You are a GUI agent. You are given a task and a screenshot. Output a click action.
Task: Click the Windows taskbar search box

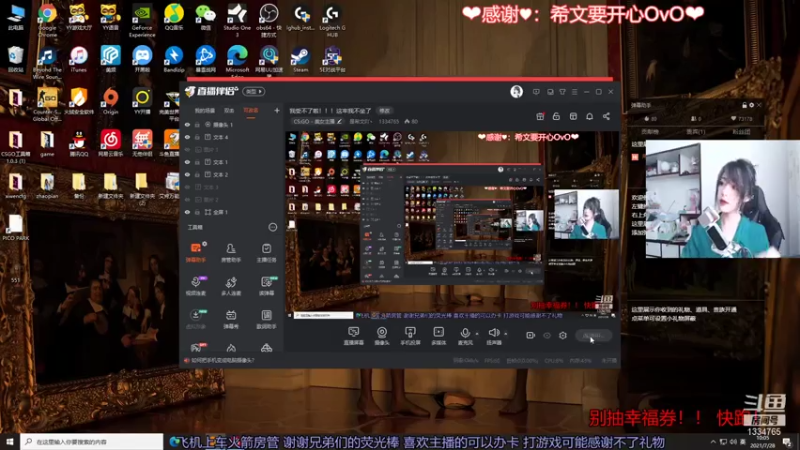click(92, 441)
